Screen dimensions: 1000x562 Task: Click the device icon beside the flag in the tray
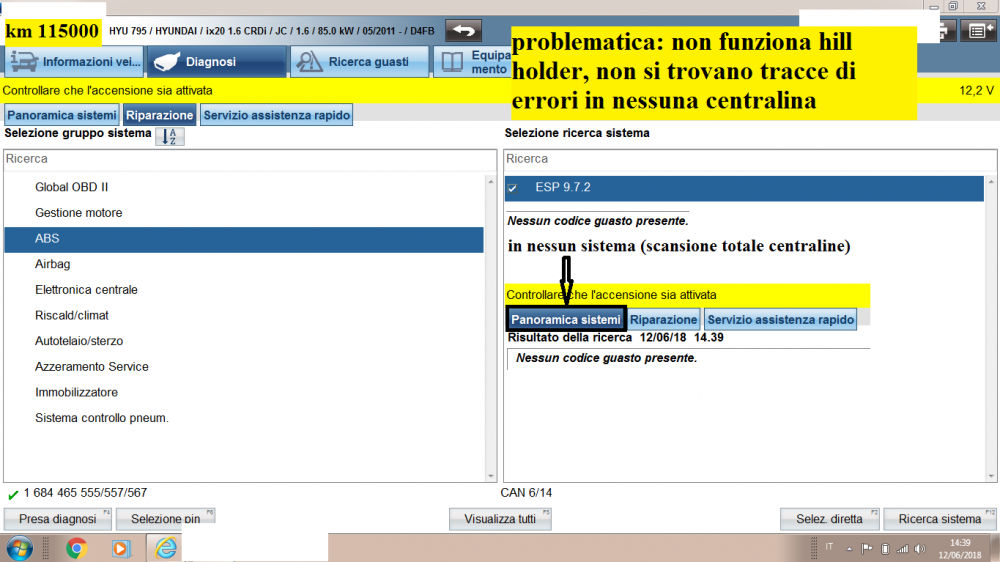[885, 549]
